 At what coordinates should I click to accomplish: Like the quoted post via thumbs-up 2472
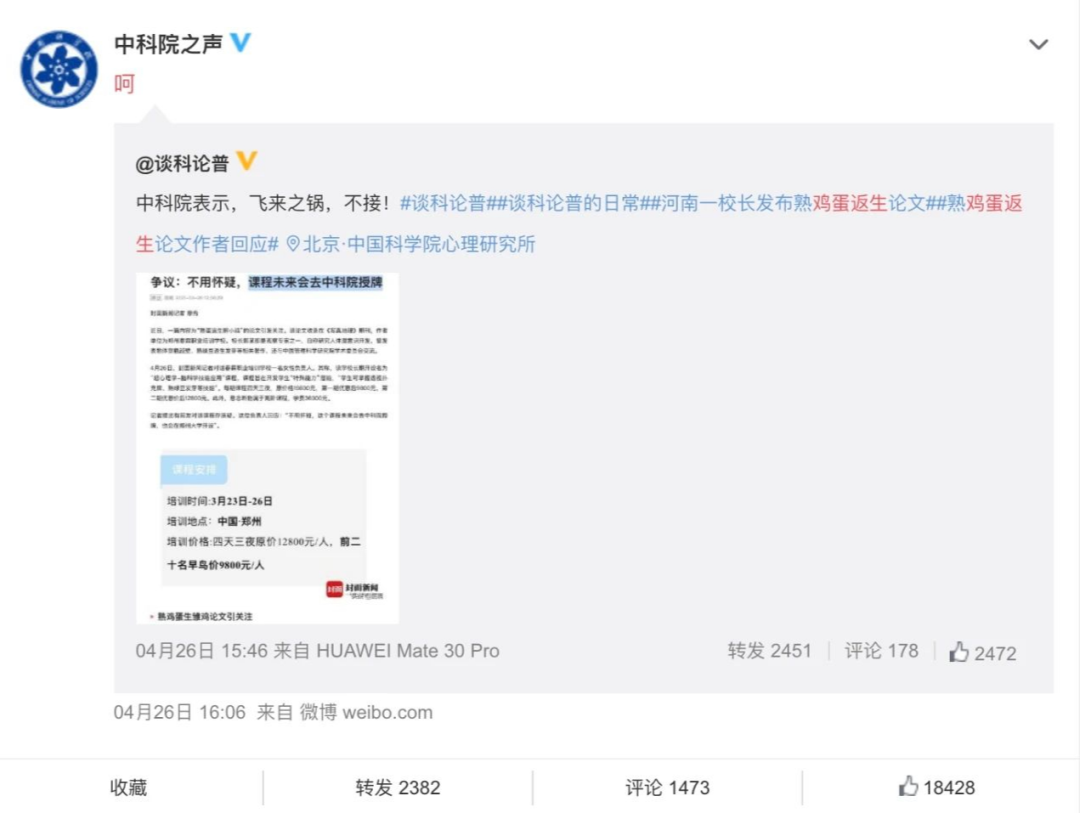[982, 651]
